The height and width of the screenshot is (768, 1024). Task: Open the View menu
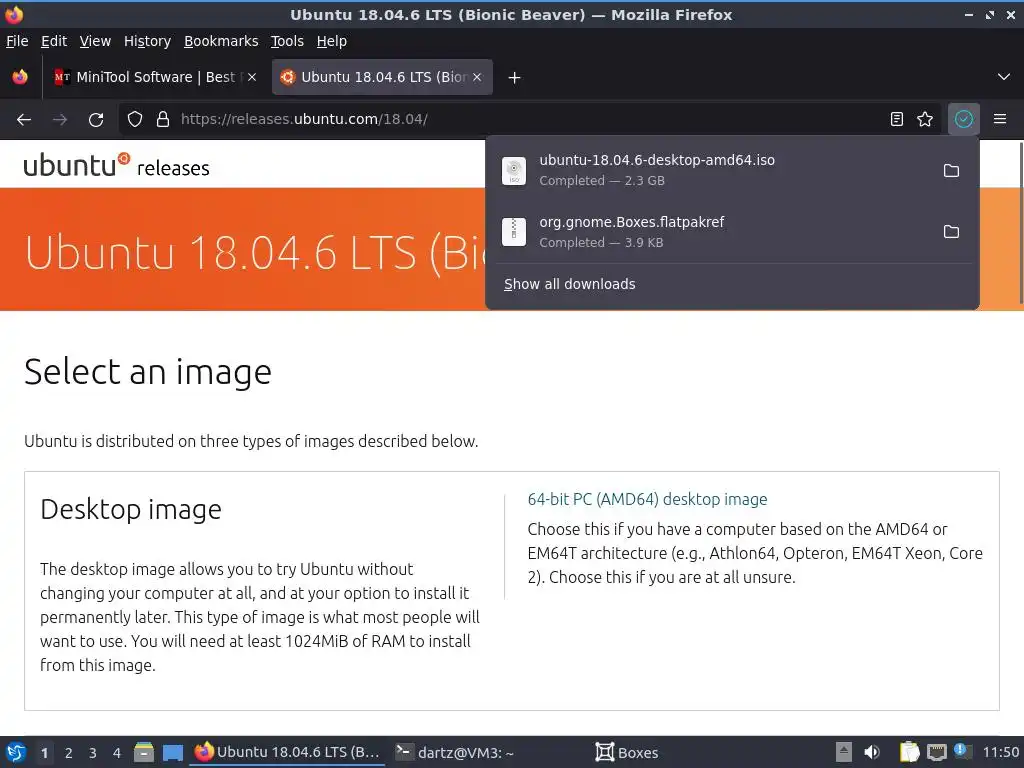click(x=95, y=41)
